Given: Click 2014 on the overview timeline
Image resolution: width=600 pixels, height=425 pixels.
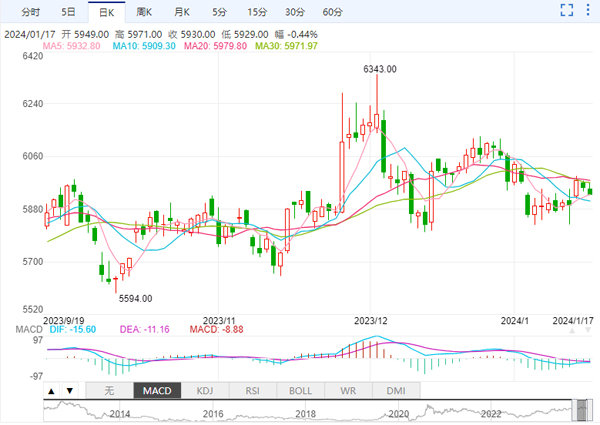Looking at the screenshot, I should [x=120, y=414].
